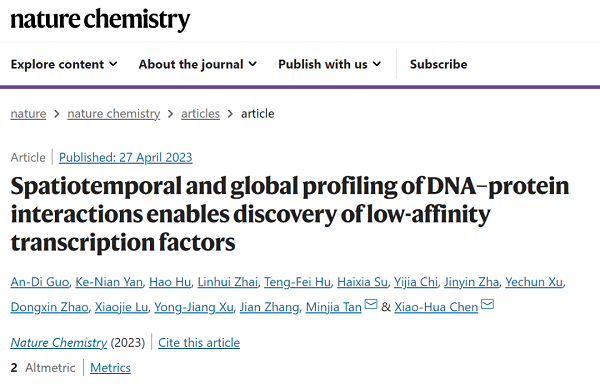Navigate to the articles breadcrumb
Image resolution: width=600 pixels, height=384 pixels.
(201, 114)
